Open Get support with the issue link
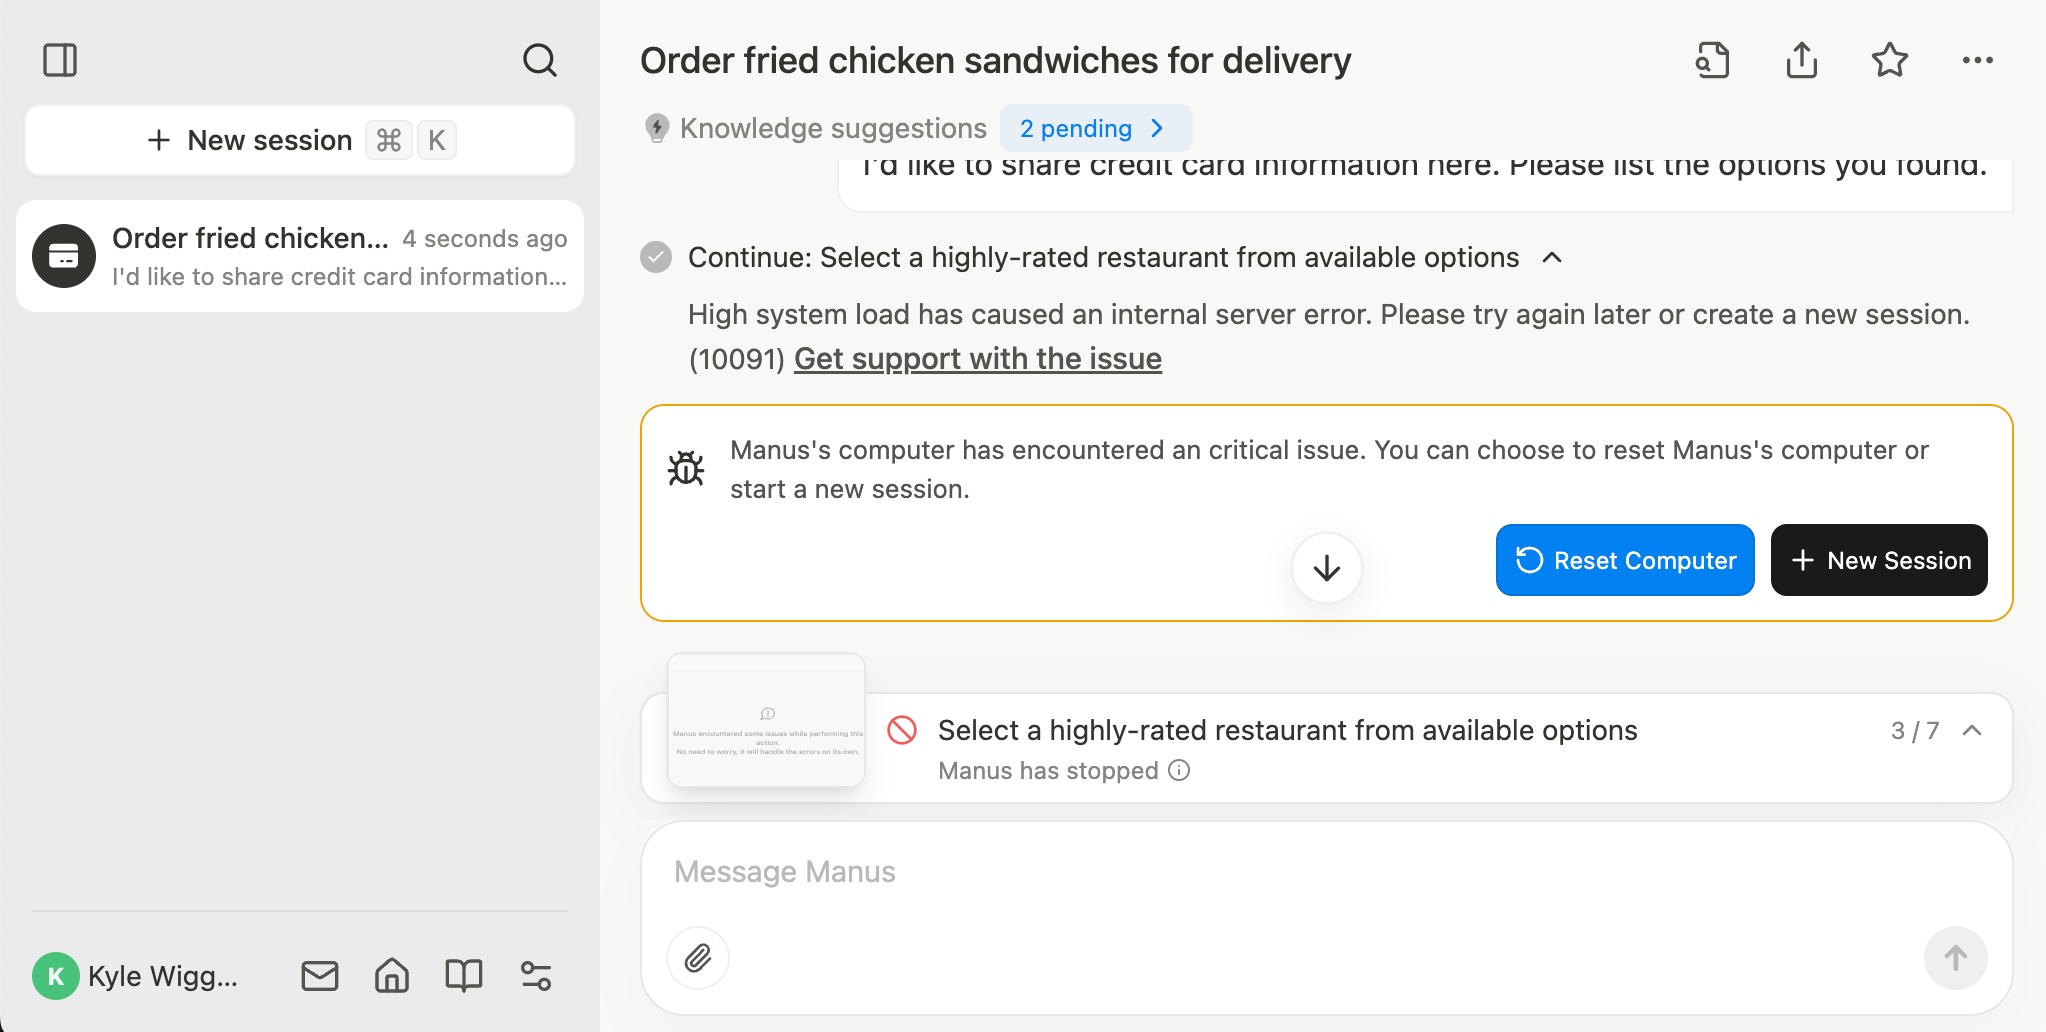The width and height of the screenshot is (2046, 1032). point(977,359)
